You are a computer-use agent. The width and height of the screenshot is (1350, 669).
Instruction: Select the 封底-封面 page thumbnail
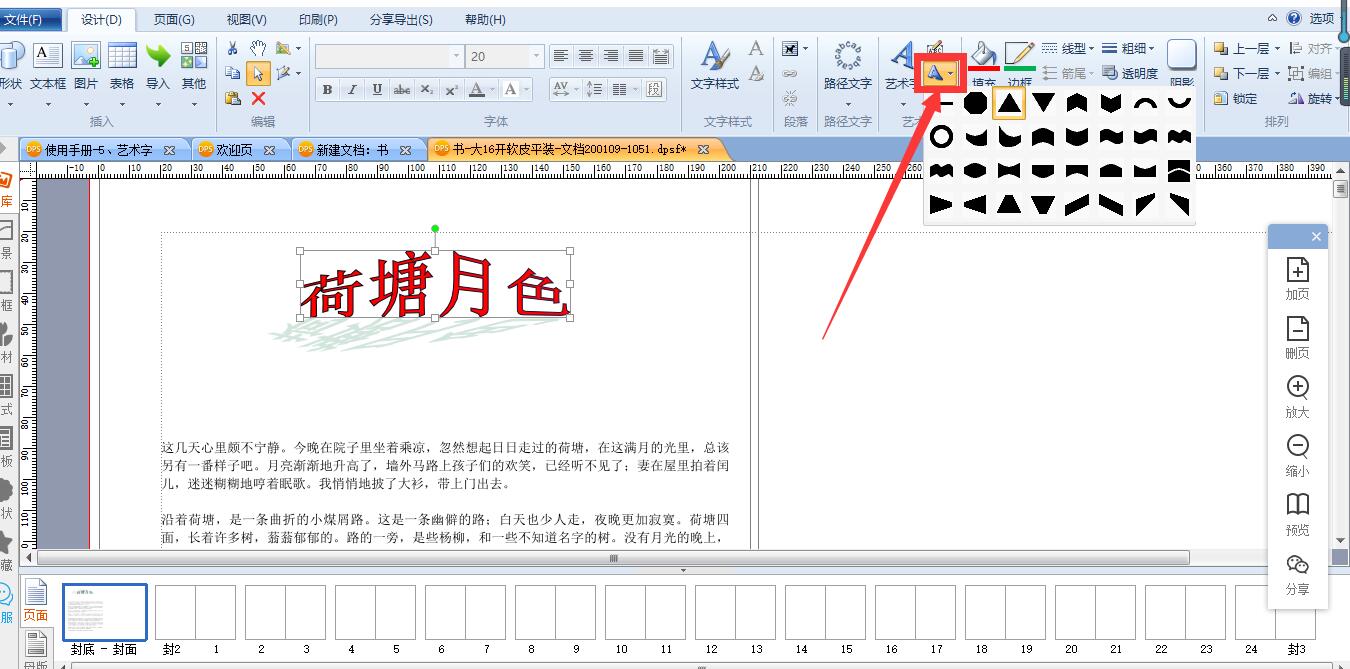(x=105, y=612)
